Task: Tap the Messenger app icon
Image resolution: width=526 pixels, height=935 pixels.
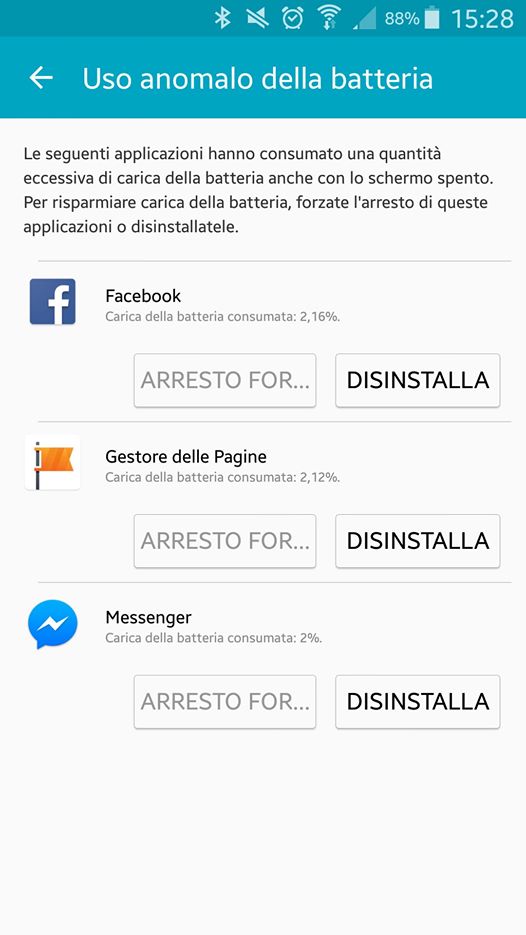Action: [52, 624]
